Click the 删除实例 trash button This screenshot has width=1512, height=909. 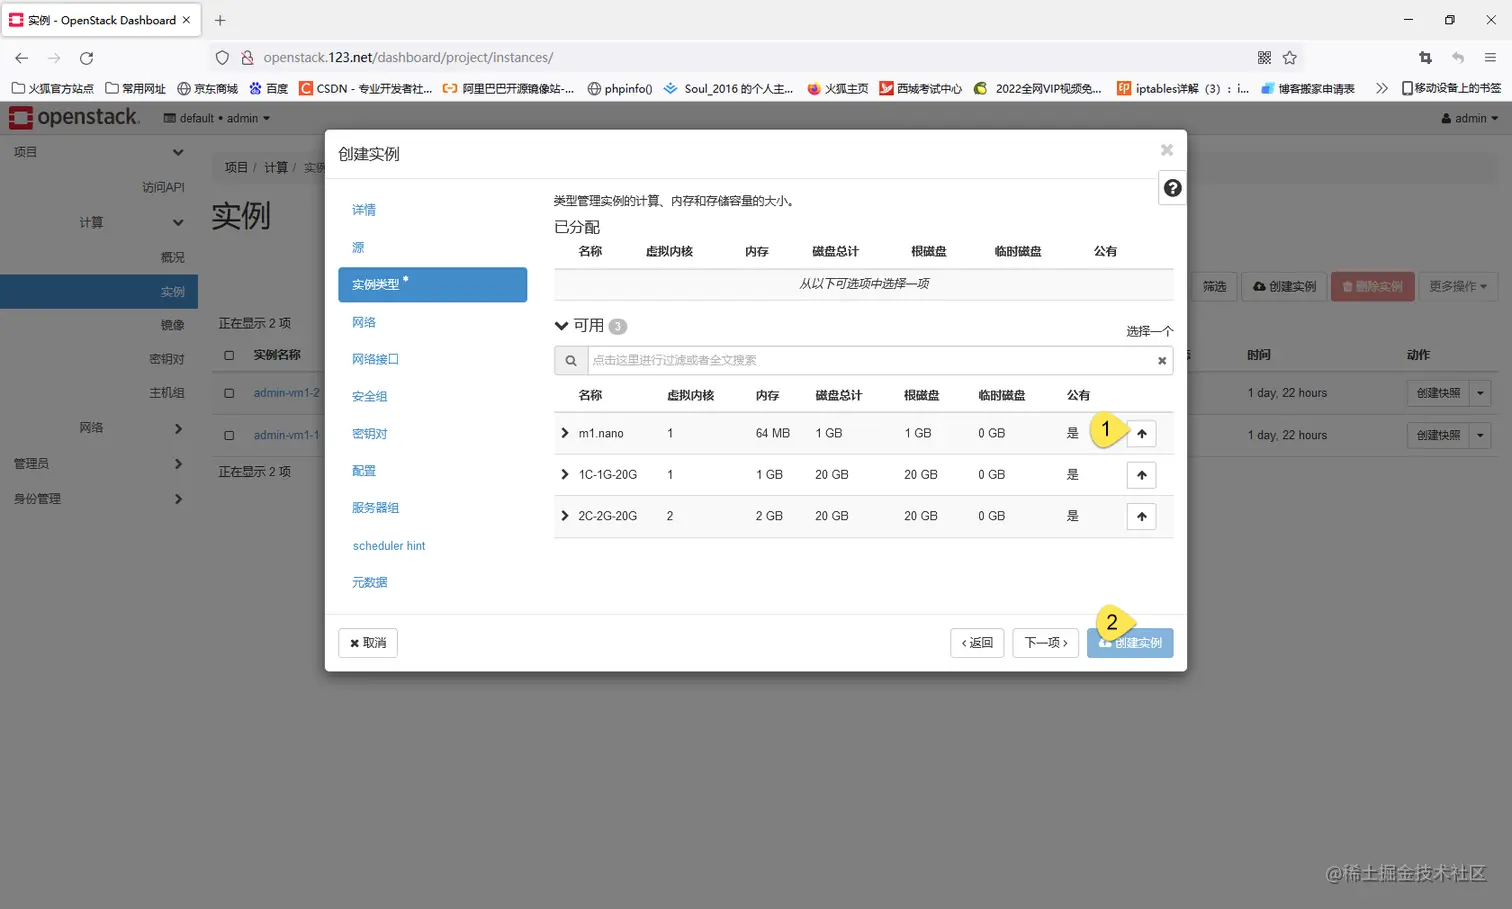coord(1372,287)
